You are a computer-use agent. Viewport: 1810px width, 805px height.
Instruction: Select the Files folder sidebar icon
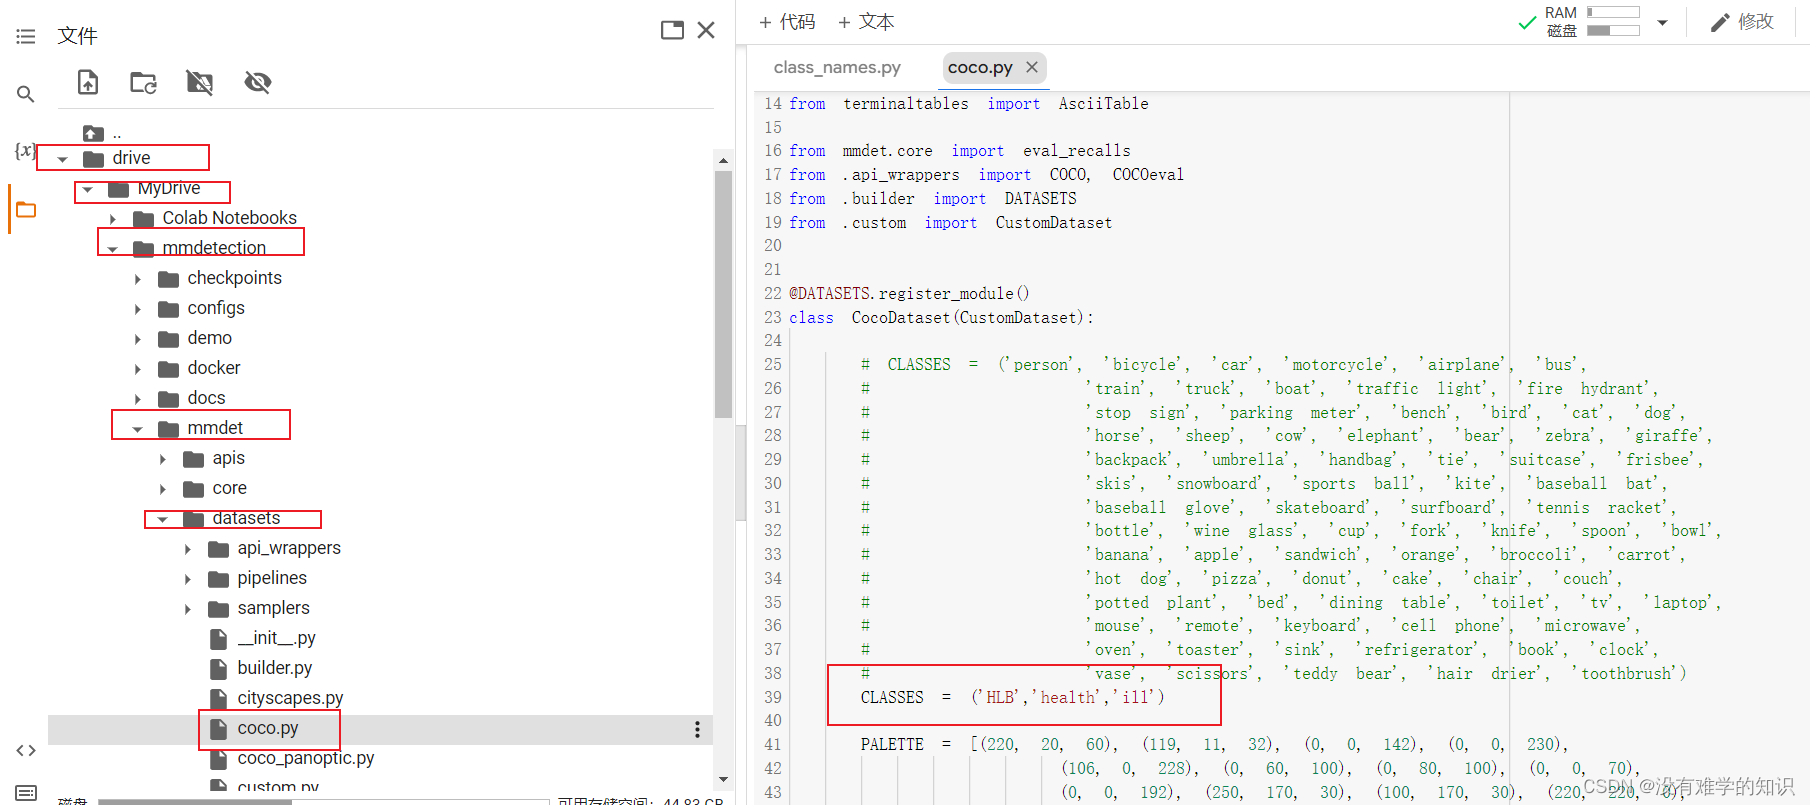click(x=26, y=210)
